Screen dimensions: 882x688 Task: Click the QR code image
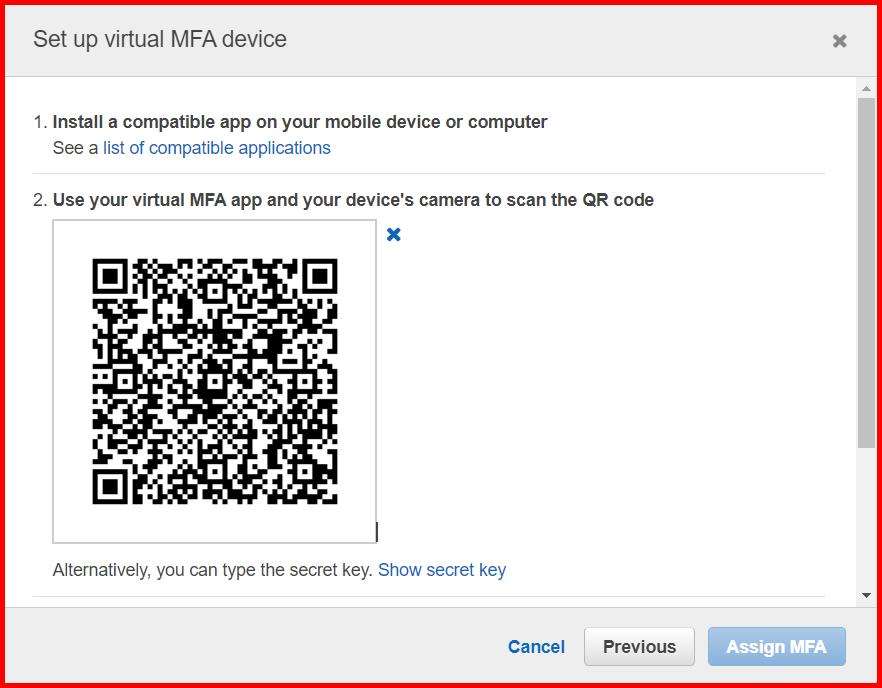coord(214,380)
